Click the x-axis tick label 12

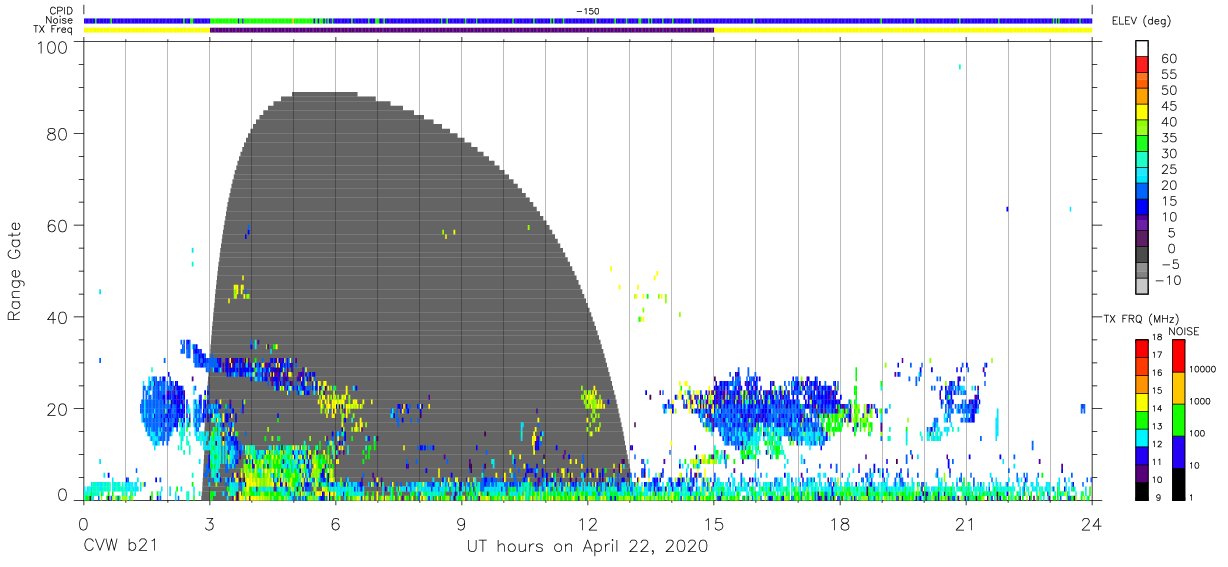coord(588,523)
